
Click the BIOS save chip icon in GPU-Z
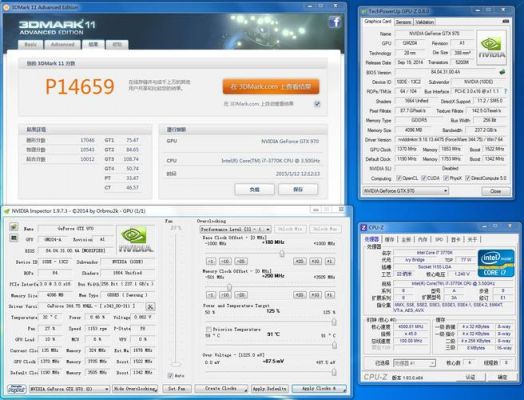tap(502, 72)
